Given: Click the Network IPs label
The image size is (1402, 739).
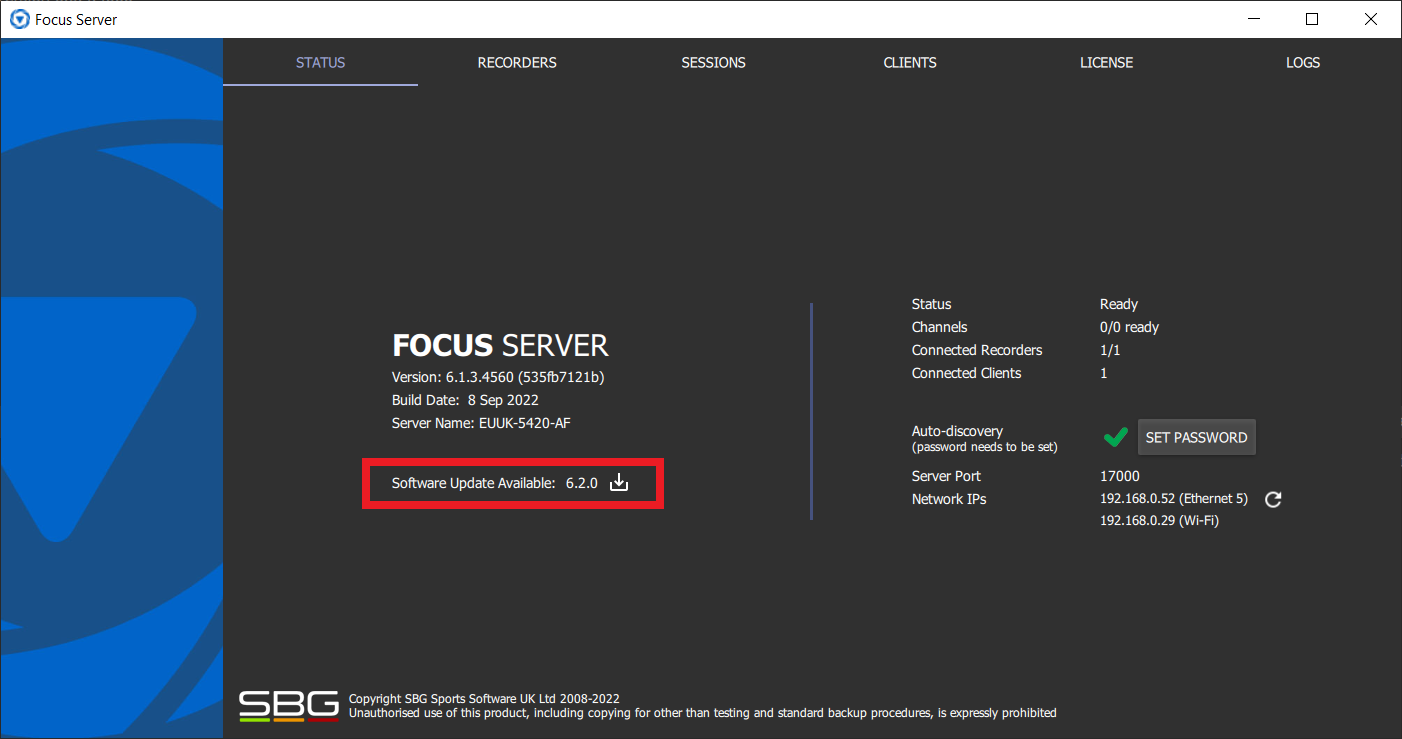Looking at the screenshot, I should pos(949,499).
